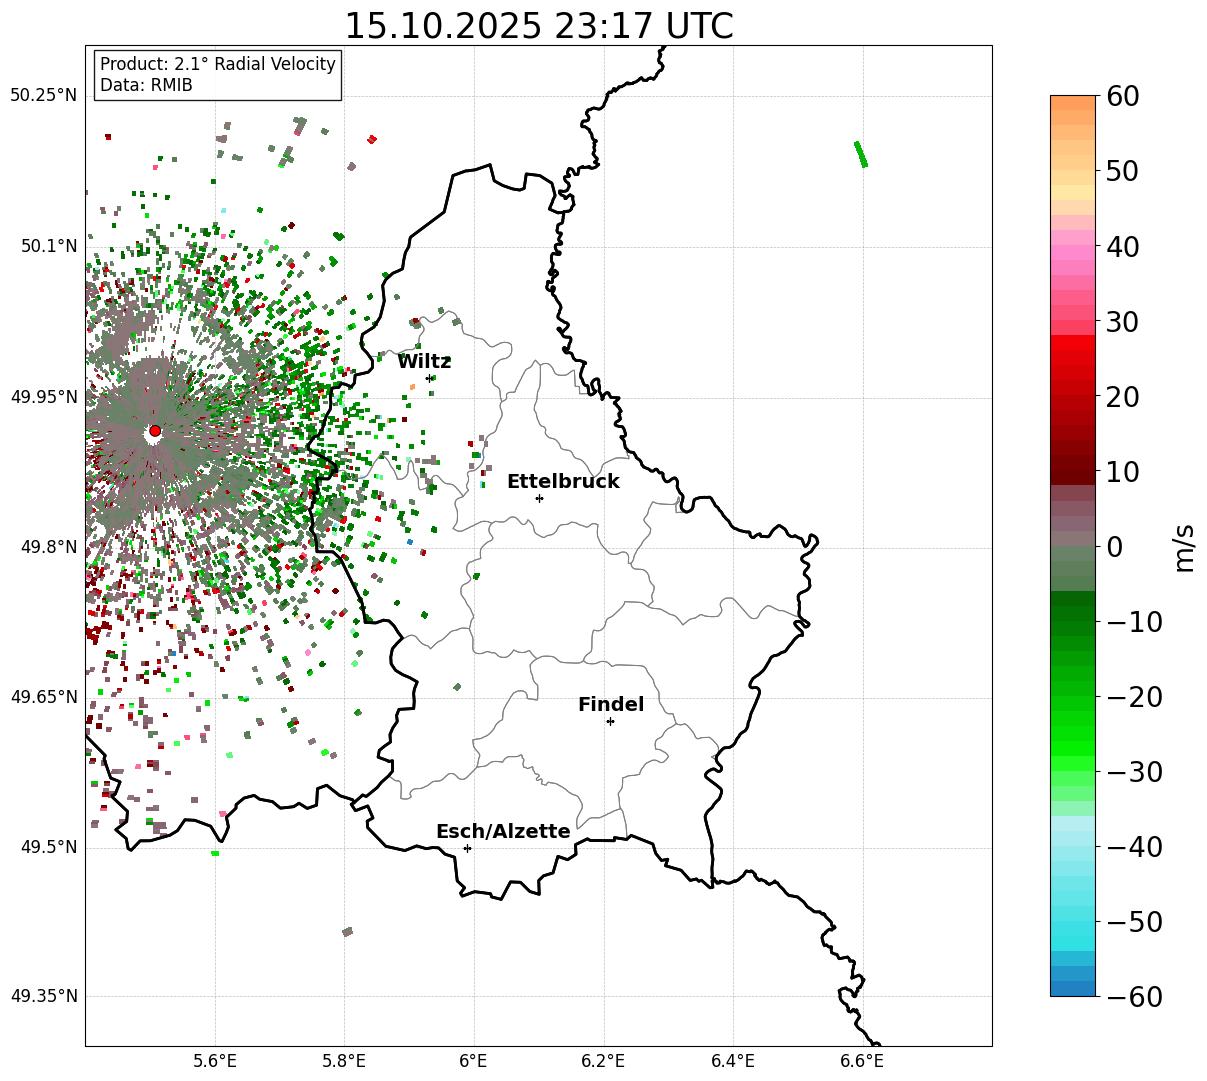
Task: Click the Wiltz station cross marker
Action: [430, 378]
